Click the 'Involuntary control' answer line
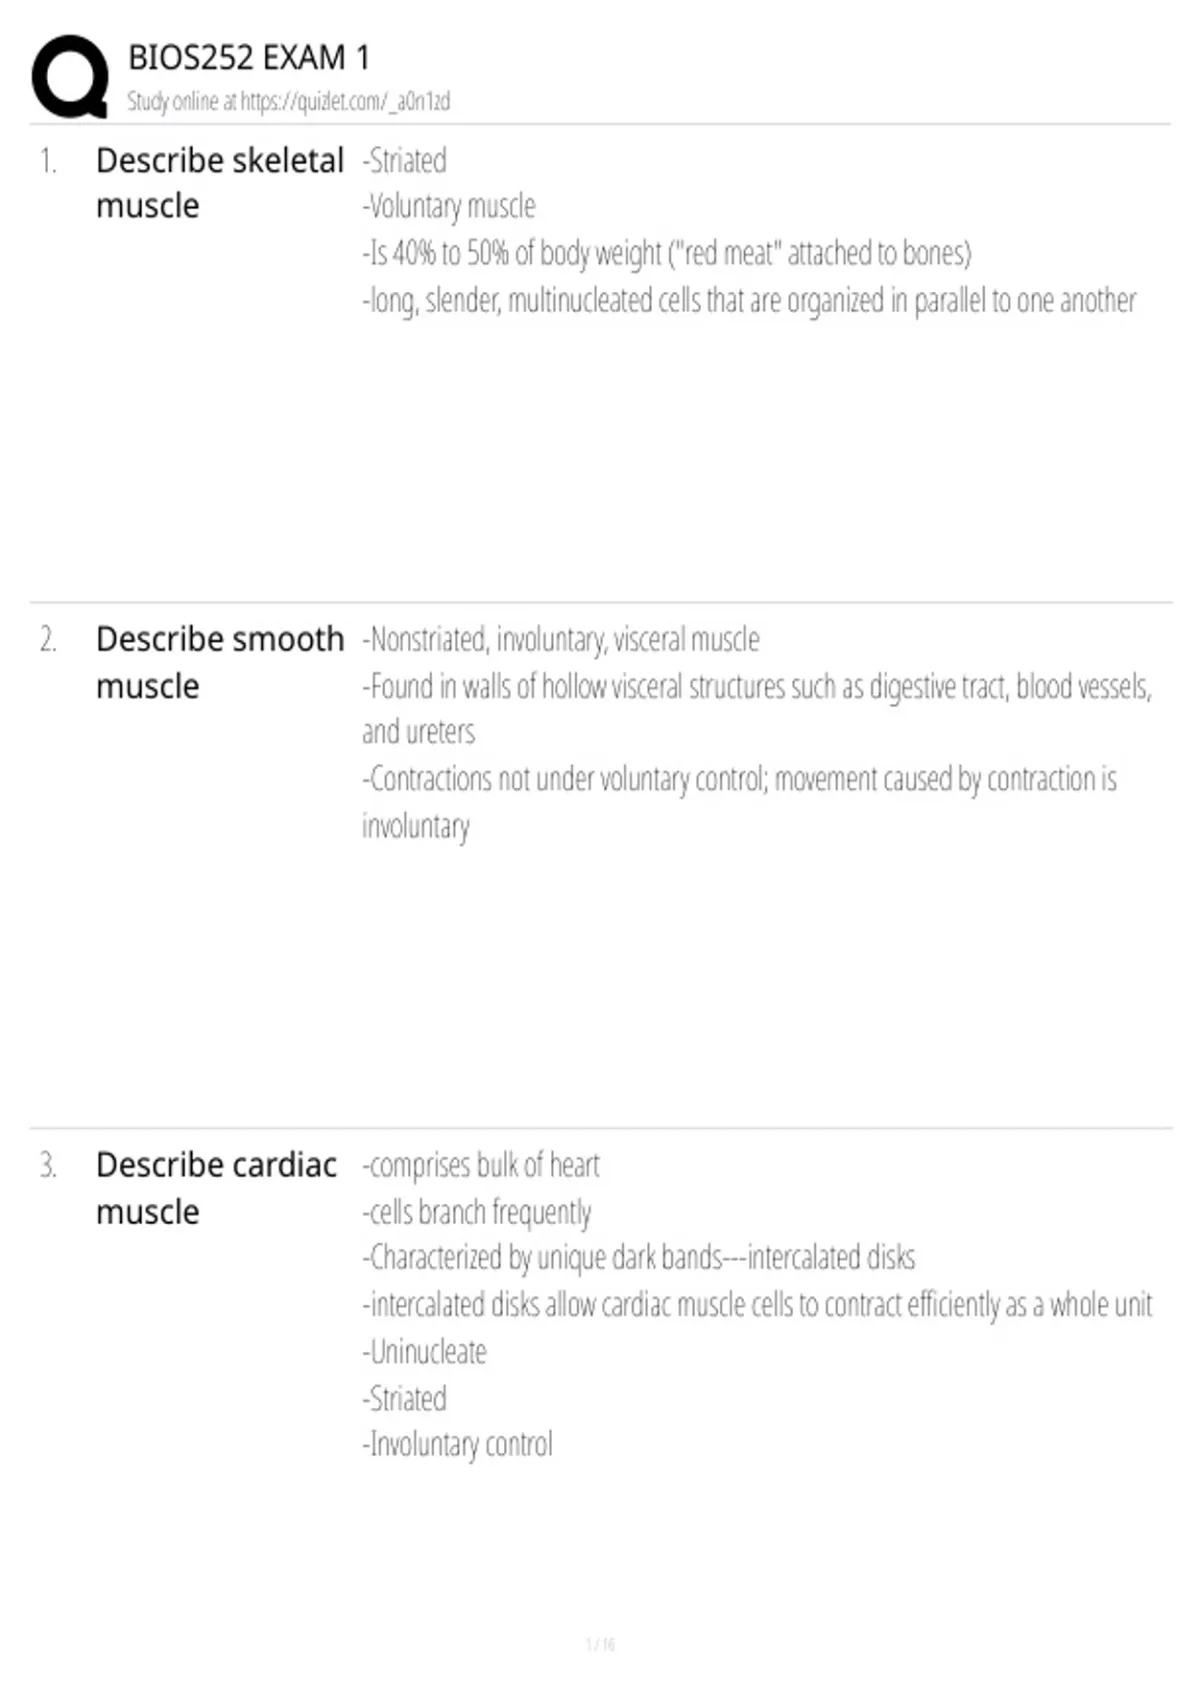 (457, 1445)
